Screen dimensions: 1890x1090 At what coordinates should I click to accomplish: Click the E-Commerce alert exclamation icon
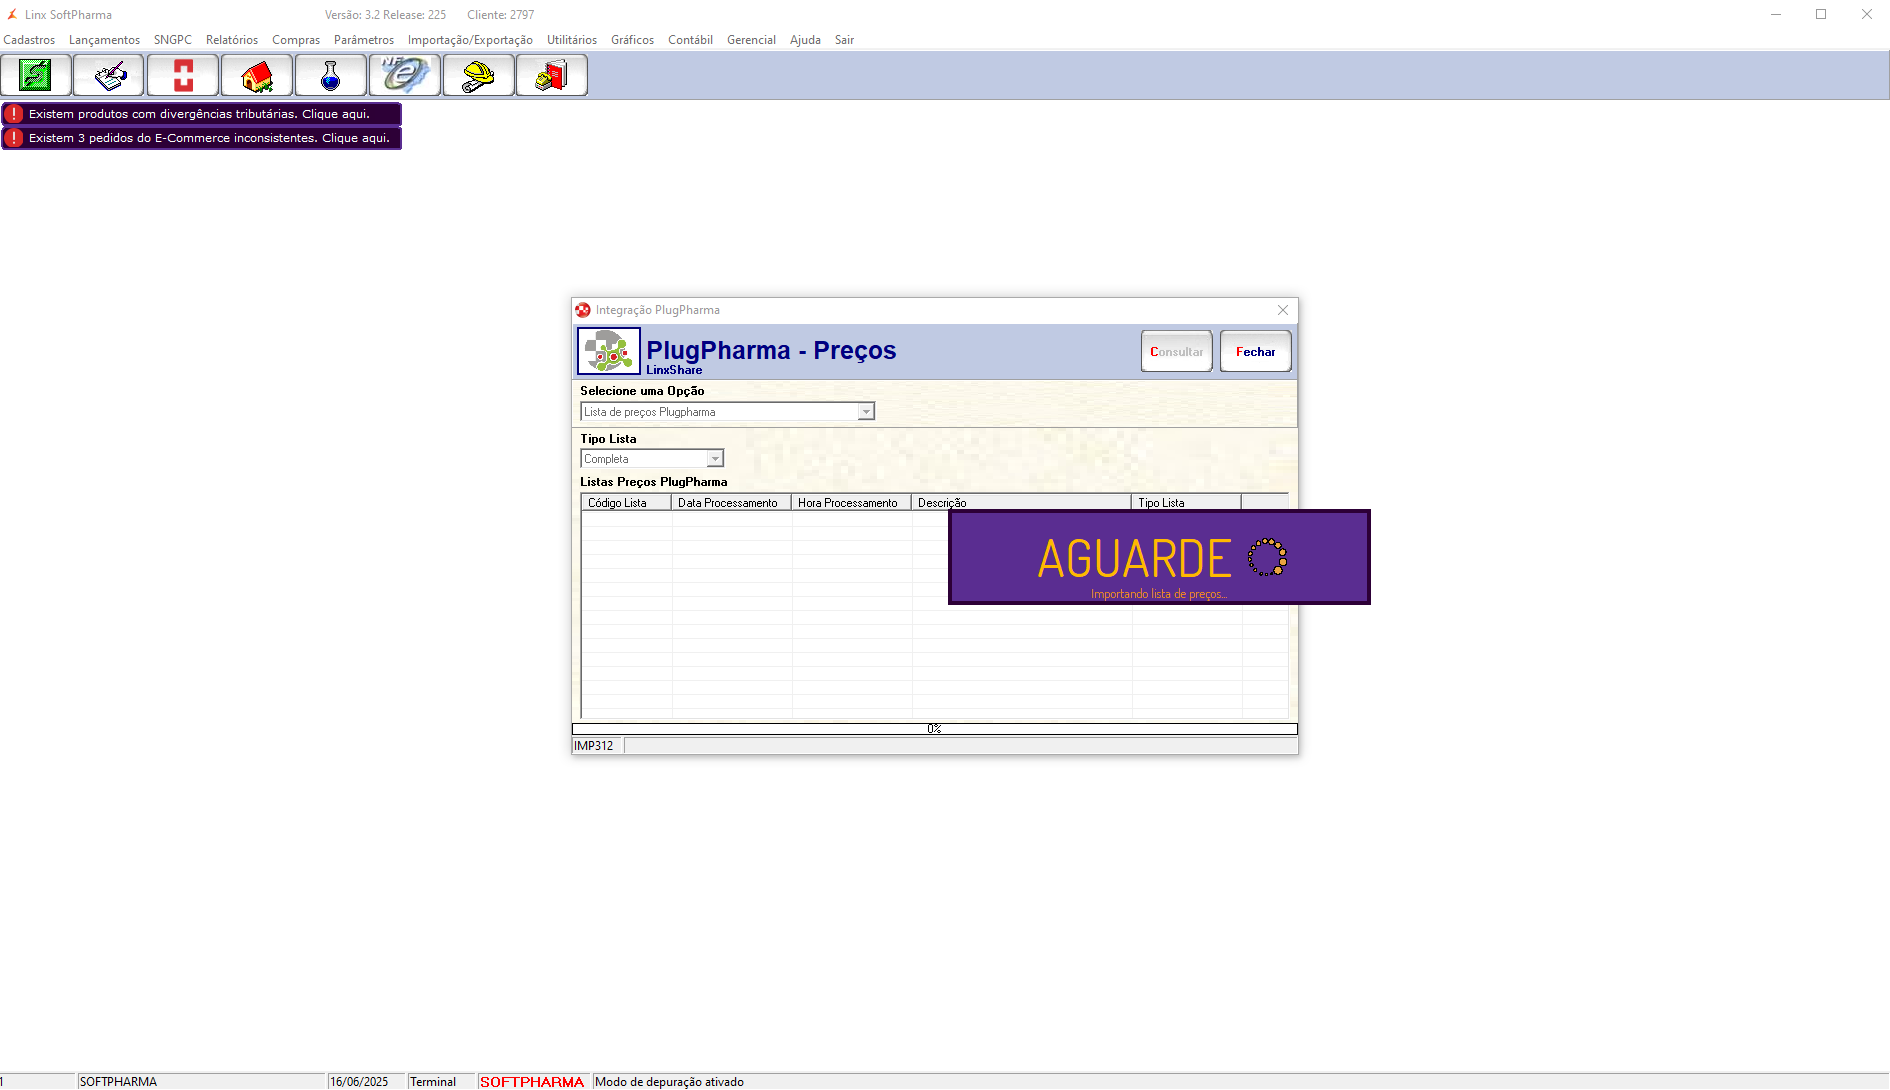point(15,138)
